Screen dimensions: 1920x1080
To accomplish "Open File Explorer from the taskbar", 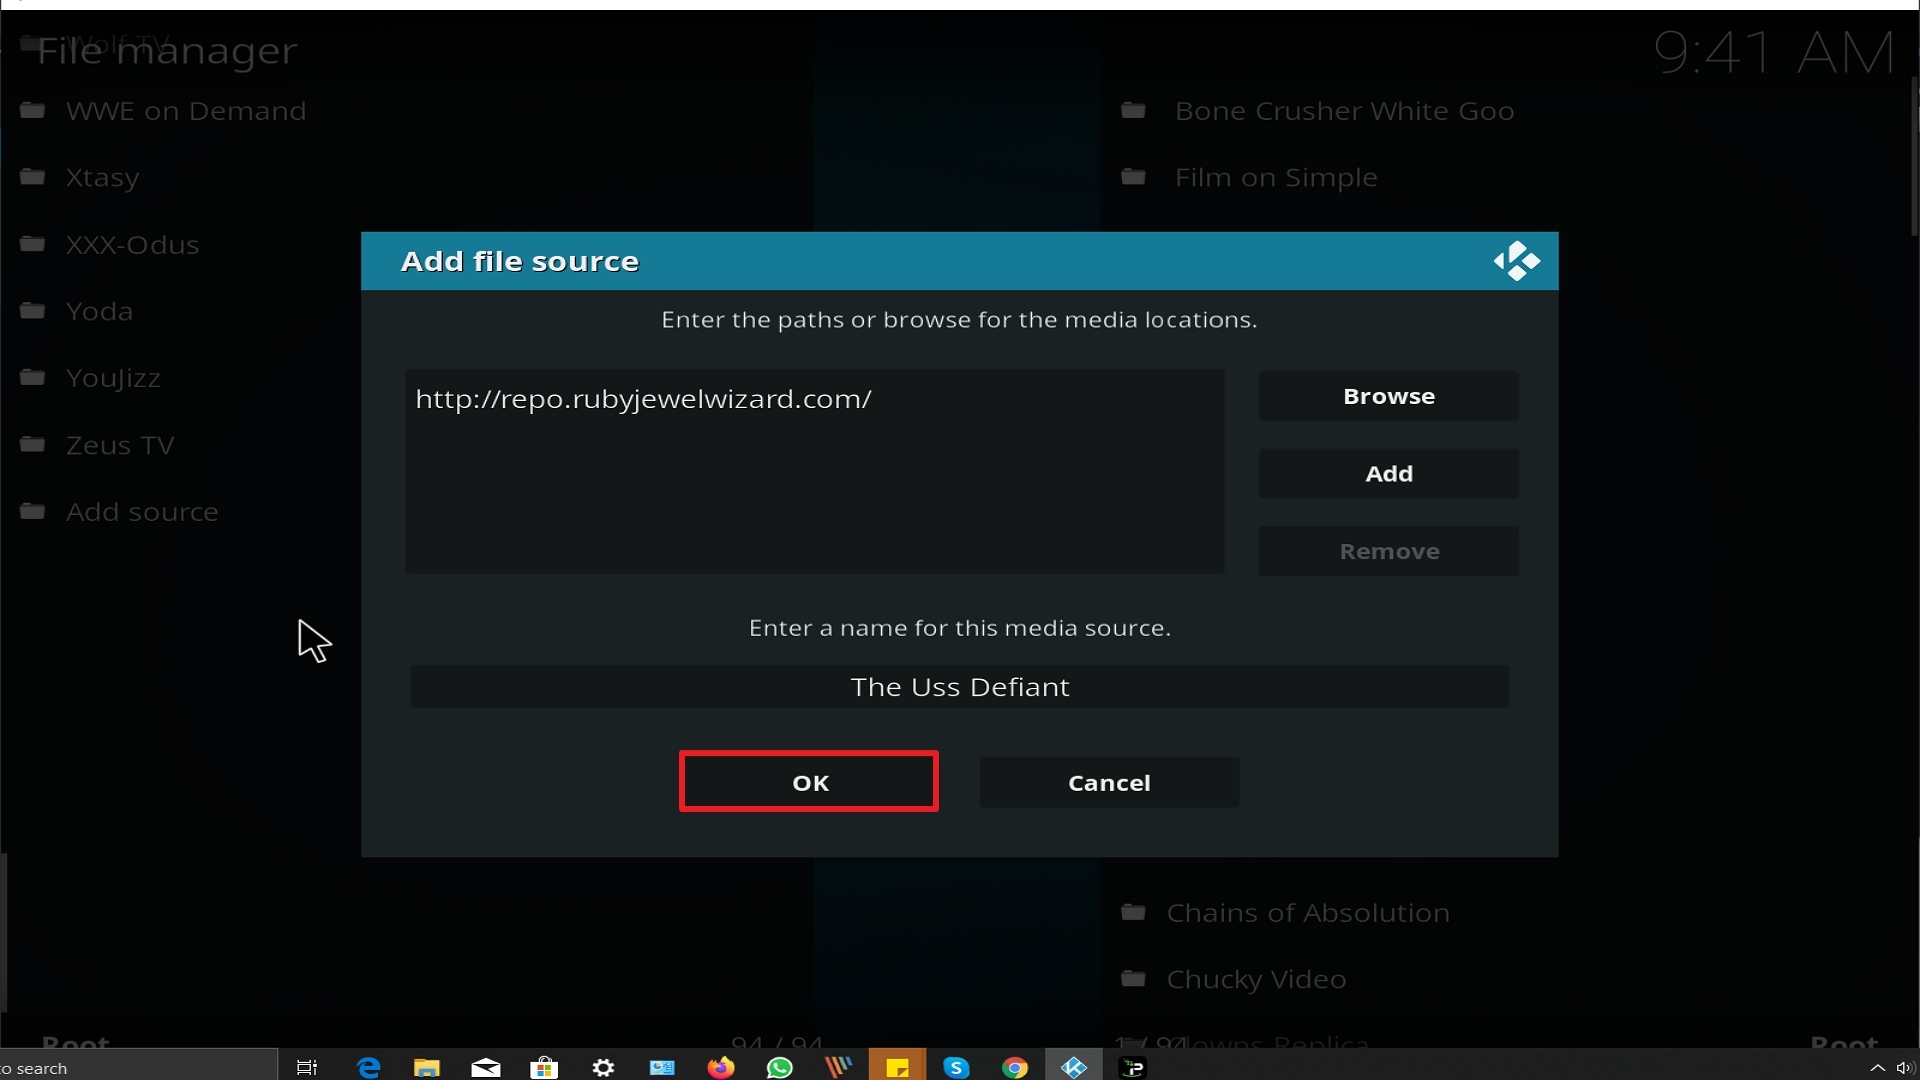I will pyautogui.click(x=427, y=1067).
